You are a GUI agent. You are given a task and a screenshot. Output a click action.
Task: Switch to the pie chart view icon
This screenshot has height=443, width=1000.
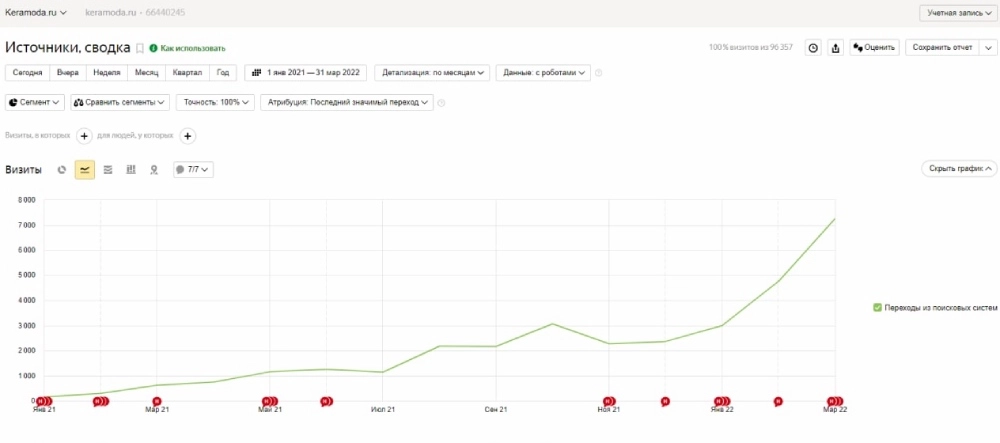pos(62,170)
